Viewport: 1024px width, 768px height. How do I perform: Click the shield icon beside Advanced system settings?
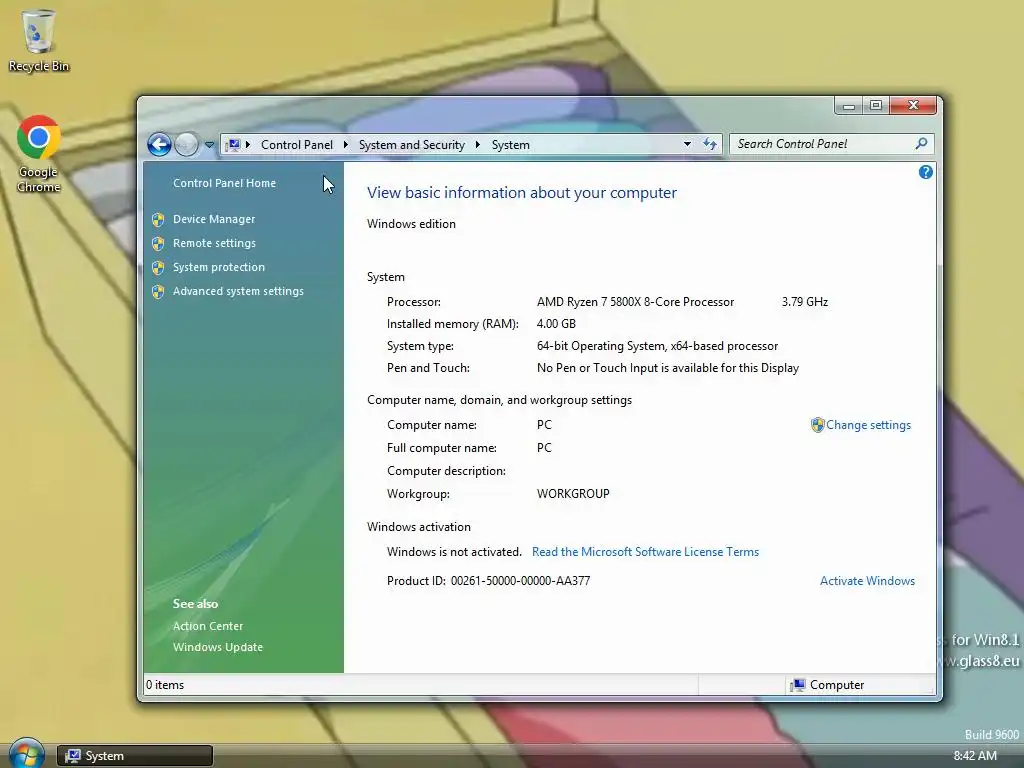tap(158, 292)
